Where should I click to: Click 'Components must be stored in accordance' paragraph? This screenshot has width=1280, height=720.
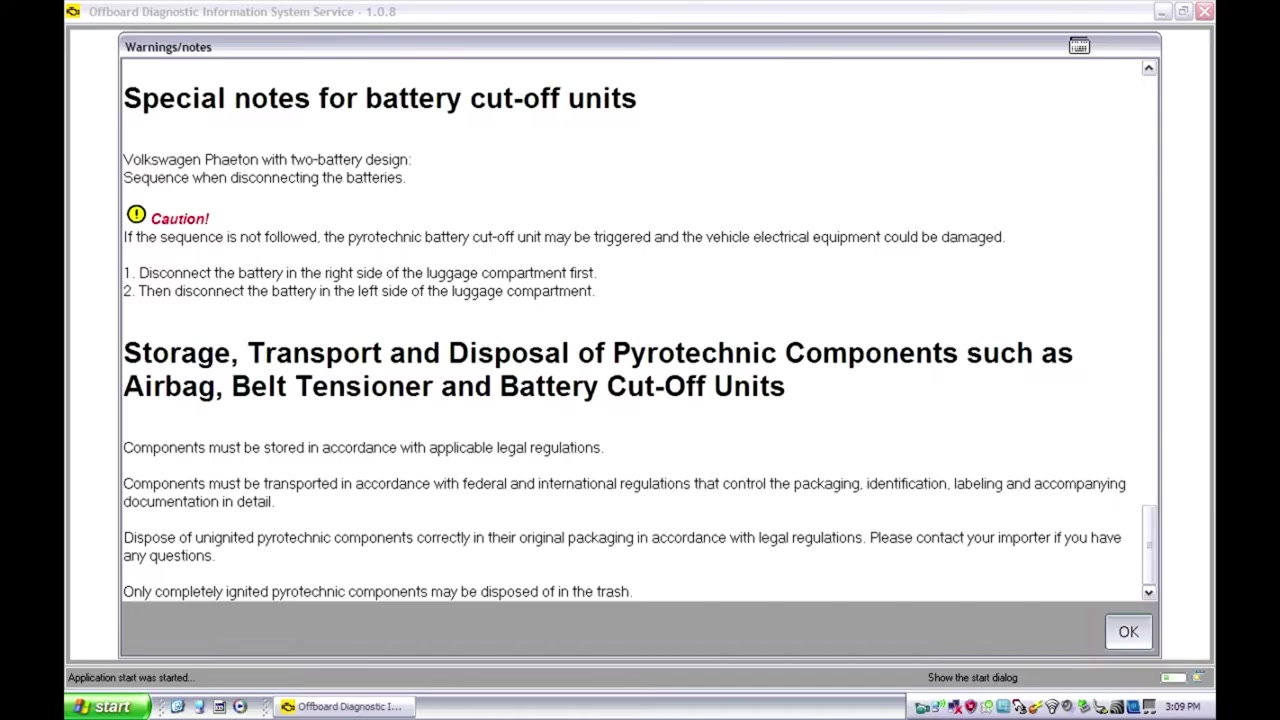[363, 448]
